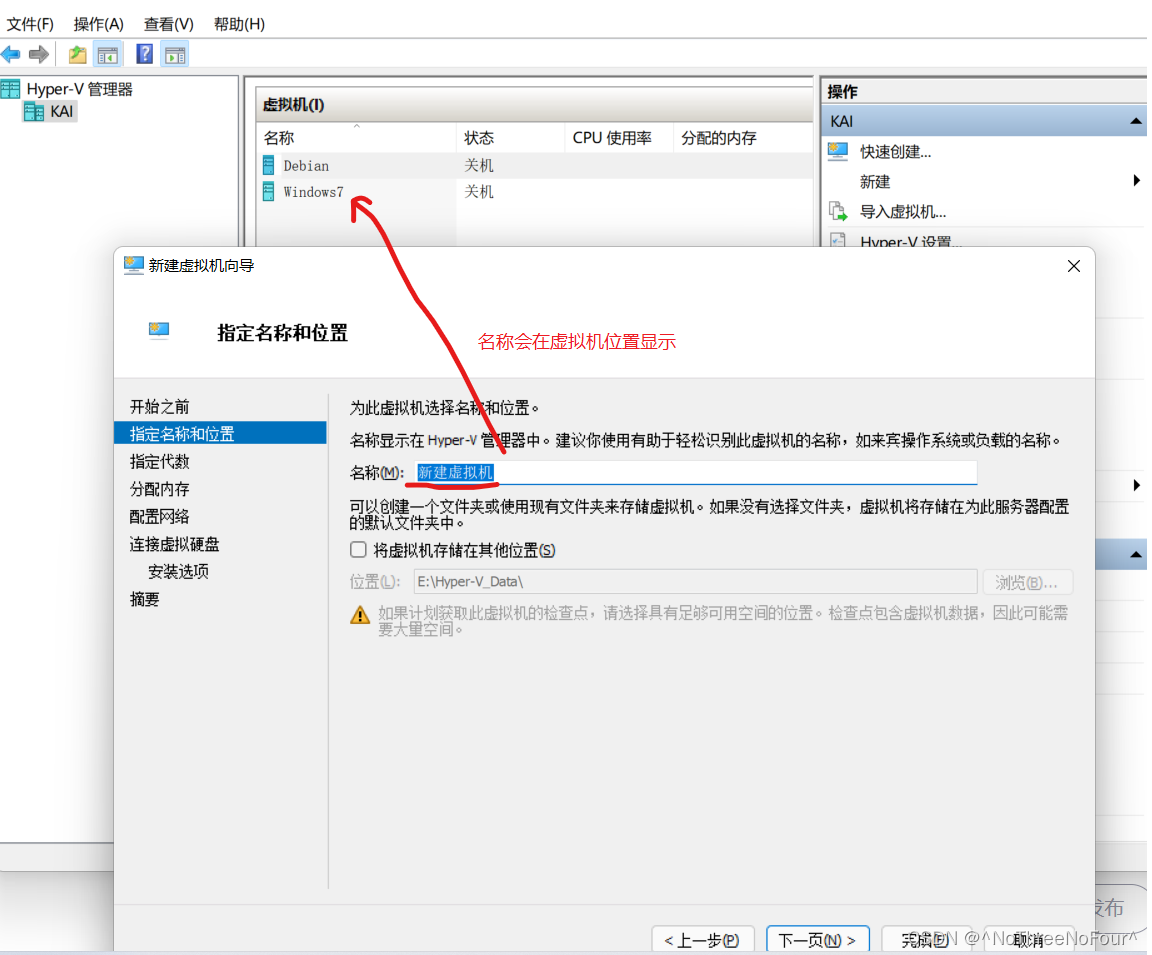Go to wizard step 指定代数
Screen dimensions: 1152x955
tap(159, 462)
